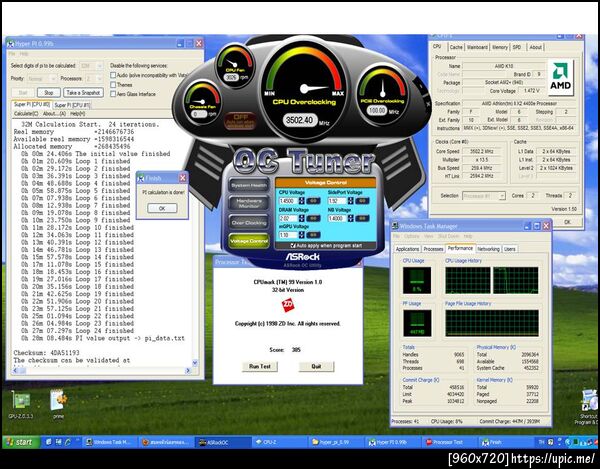The width and height of the screenshot is (600, 469).
Task: Open the Cache tab in CPU-Z
Action: [456, 47]
